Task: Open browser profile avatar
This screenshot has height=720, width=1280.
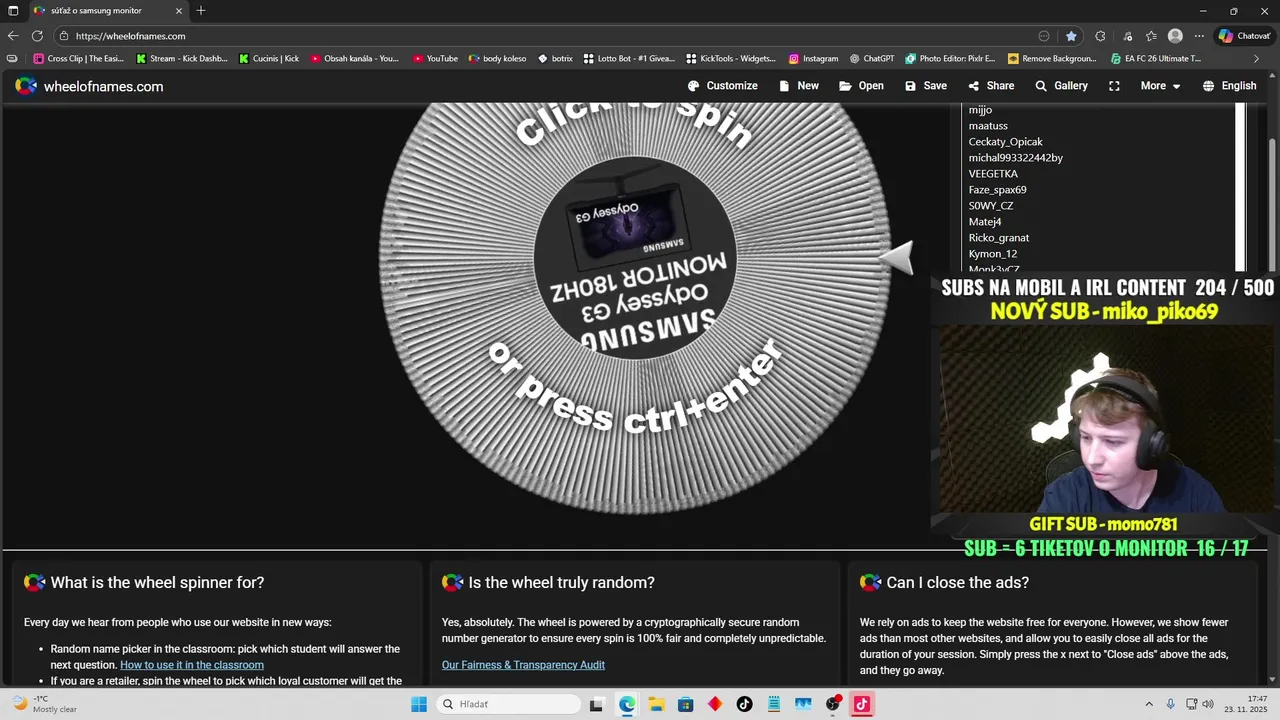Action: 1175,36
